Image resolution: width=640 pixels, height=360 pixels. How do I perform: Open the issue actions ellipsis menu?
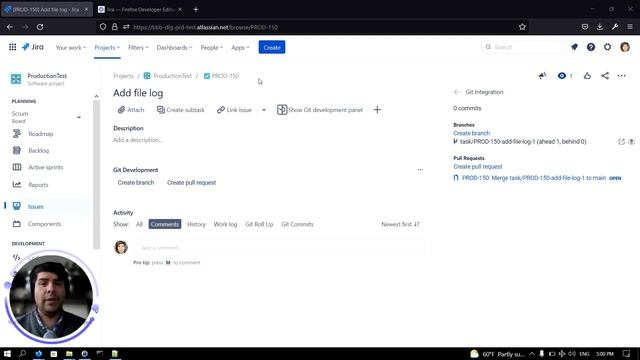click(x=621, y=76)
